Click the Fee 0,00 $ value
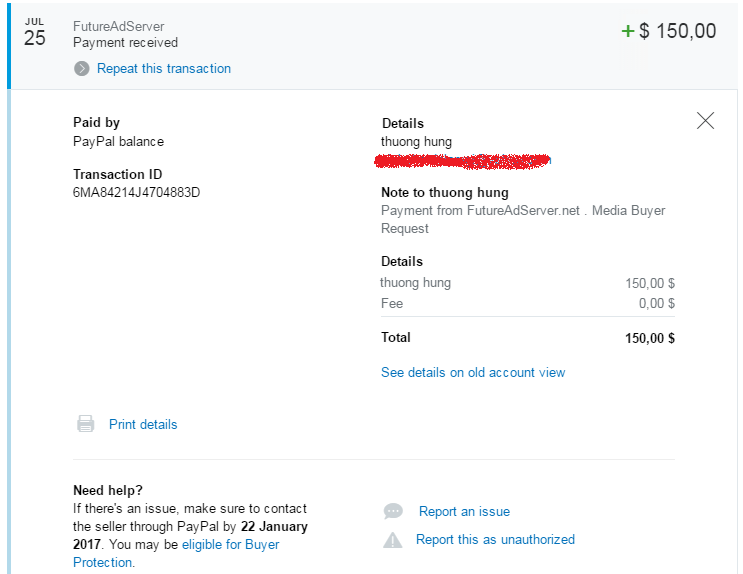The height and width of the screenshot is (574, 743). (x=656, y=303)
